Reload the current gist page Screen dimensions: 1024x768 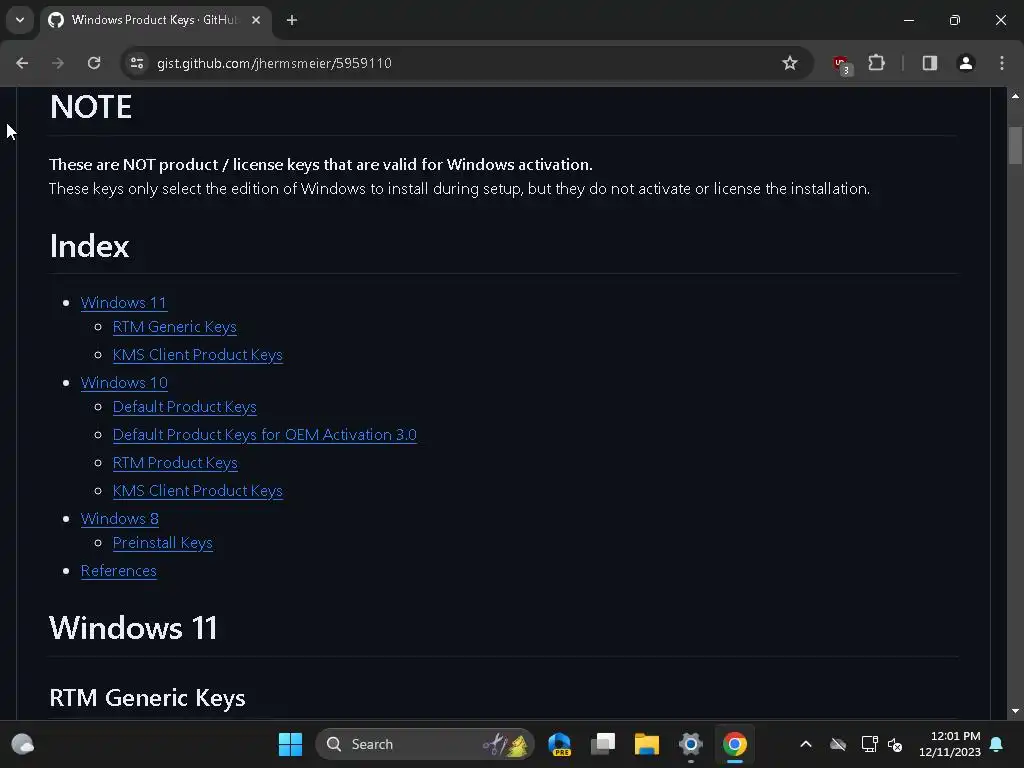tap(94, 63)
